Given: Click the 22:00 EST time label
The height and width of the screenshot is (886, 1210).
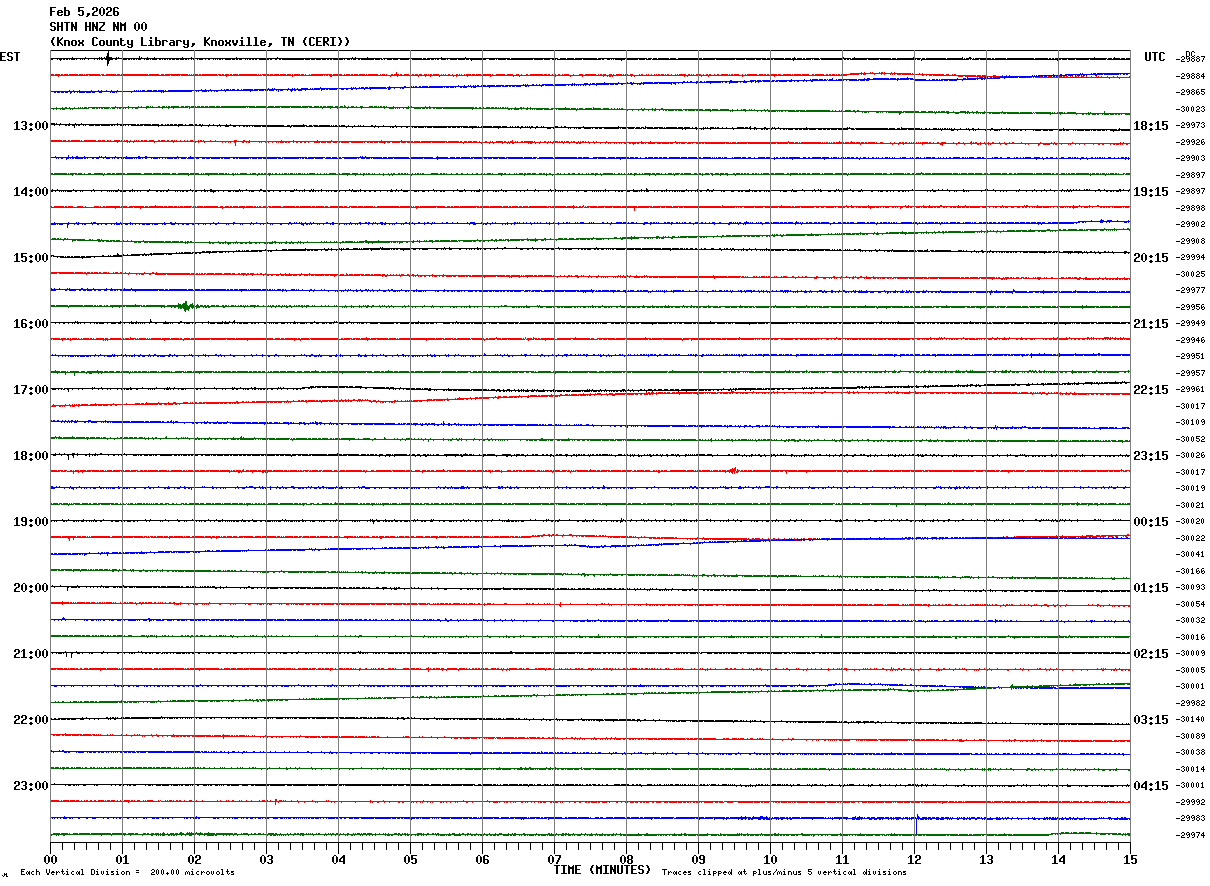Looking at the screenshot, I should click(30, 720).
